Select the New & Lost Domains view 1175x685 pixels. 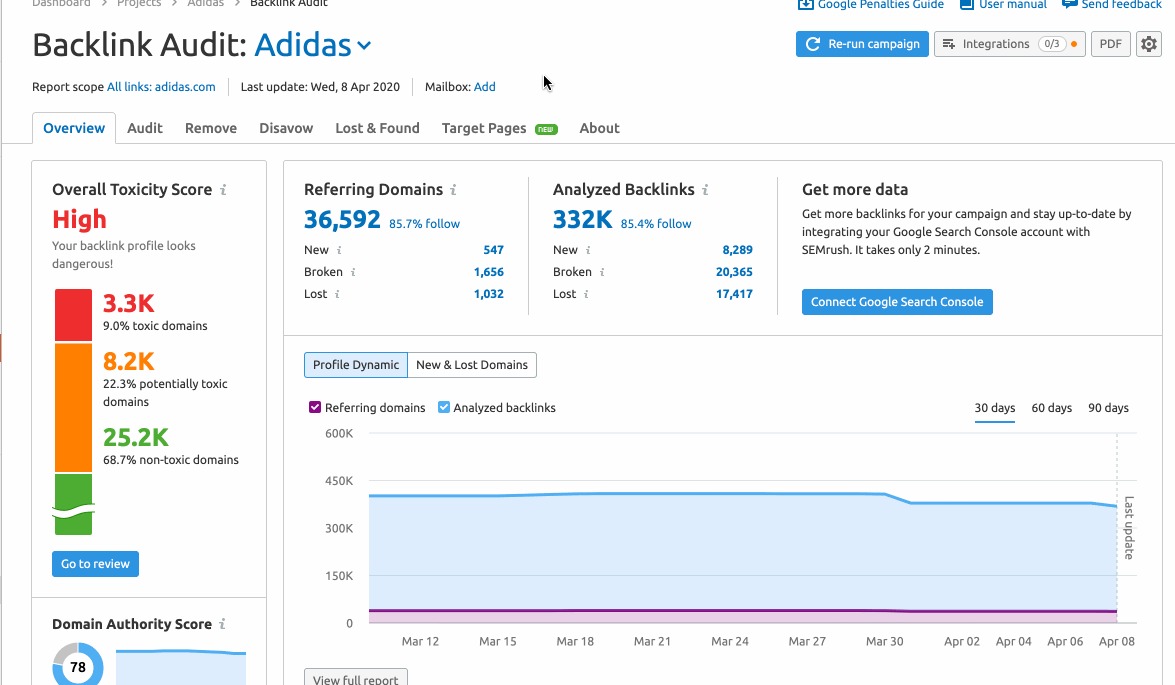click(x=472, y=365)
